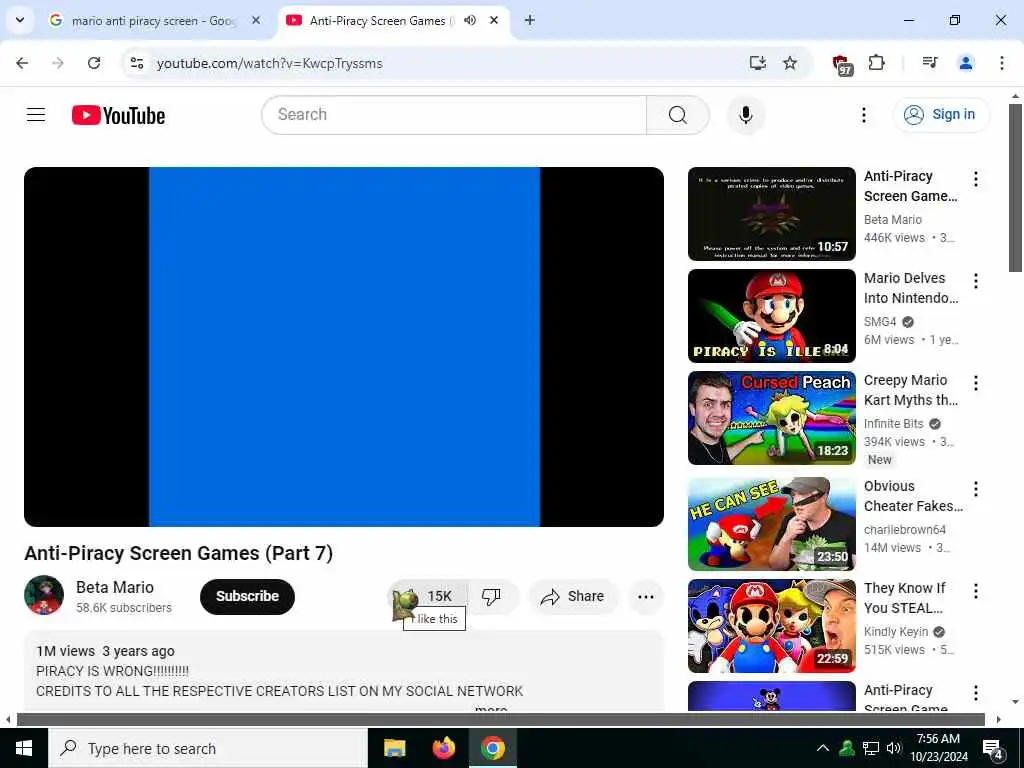Show hidden system tray icons chevron
Screen dimensions: 1024x768
[823, 748]
